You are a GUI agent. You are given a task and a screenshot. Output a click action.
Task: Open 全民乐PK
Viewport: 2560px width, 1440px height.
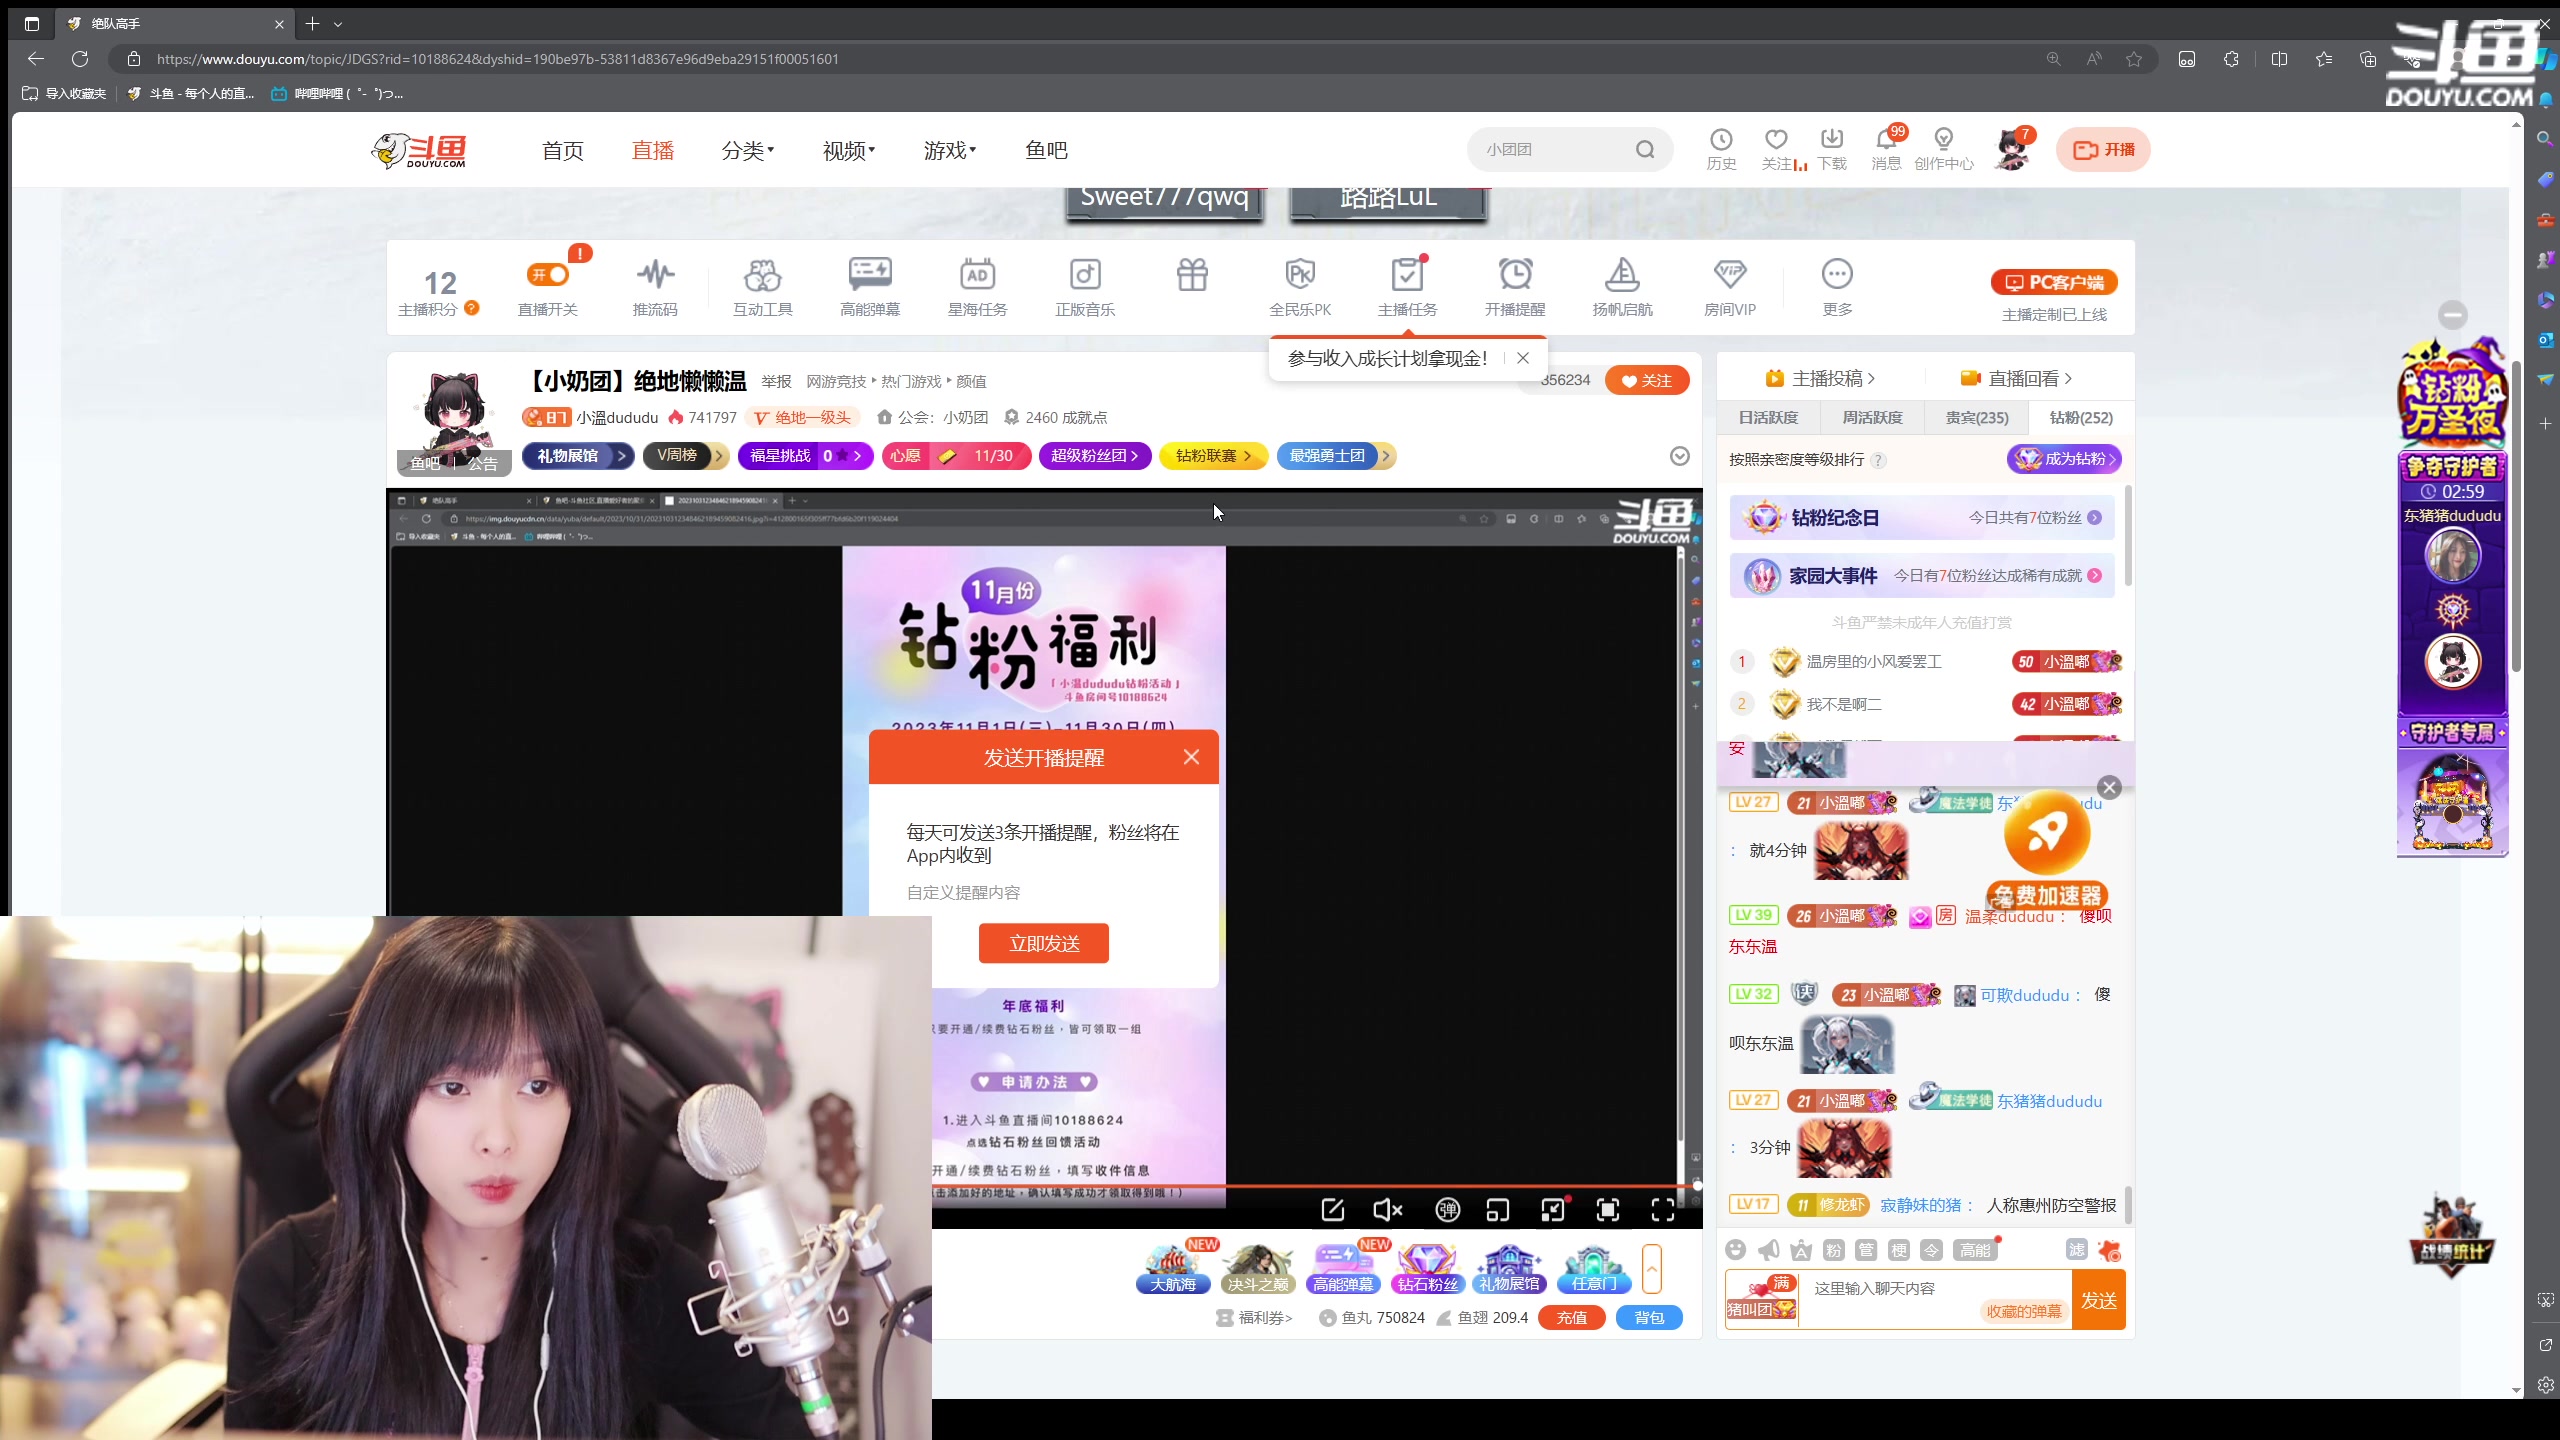coord(1300,288)
